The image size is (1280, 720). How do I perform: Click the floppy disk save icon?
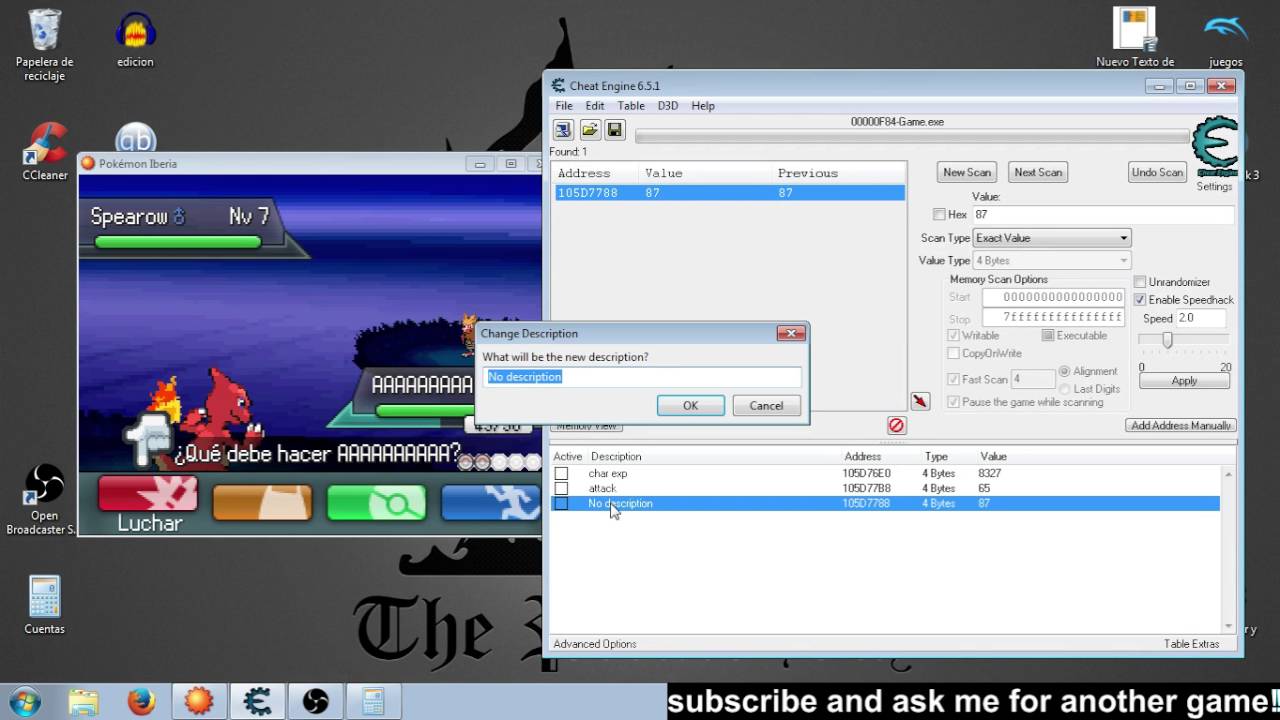click(x=614, y=130)
